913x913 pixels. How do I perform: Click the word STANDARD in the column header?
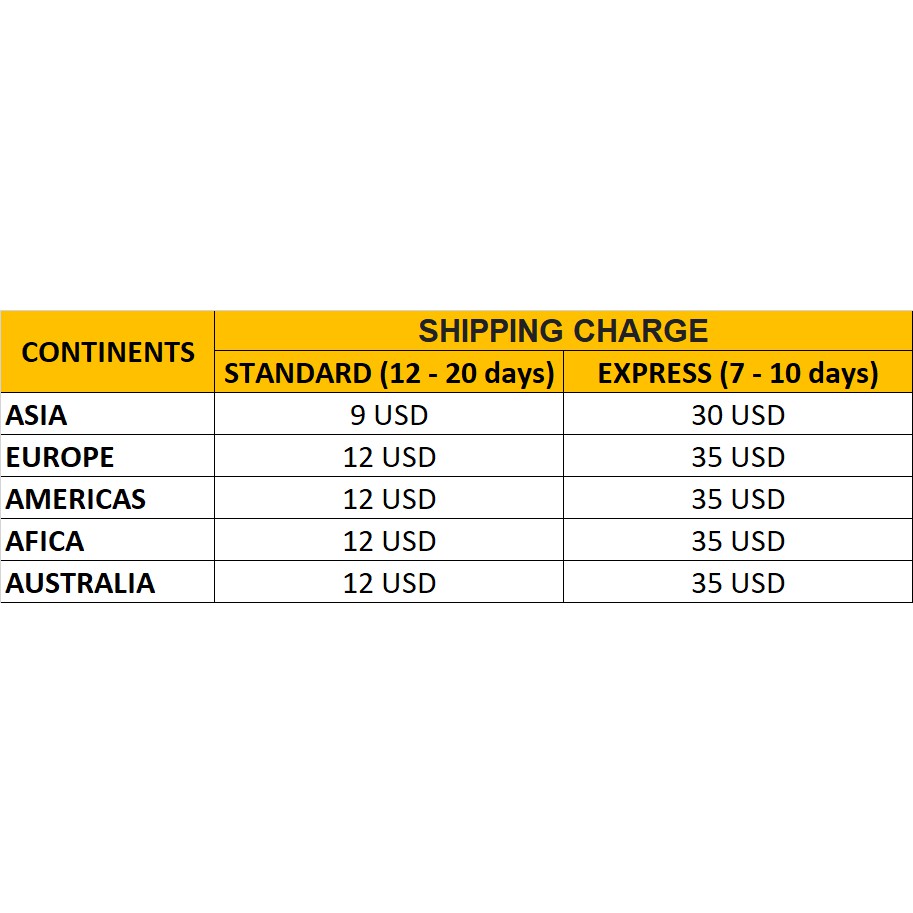point(297,373)
